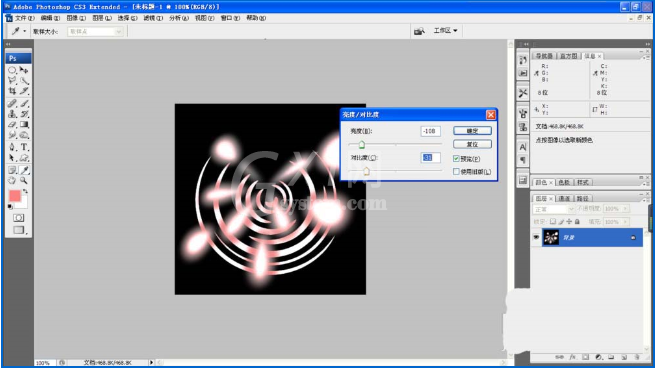Image resolution: width=655 pixels, height=369 pixels.
Task: Select the Clone Stamp tool
Action: pyautogui.click(x=12, y=114)
